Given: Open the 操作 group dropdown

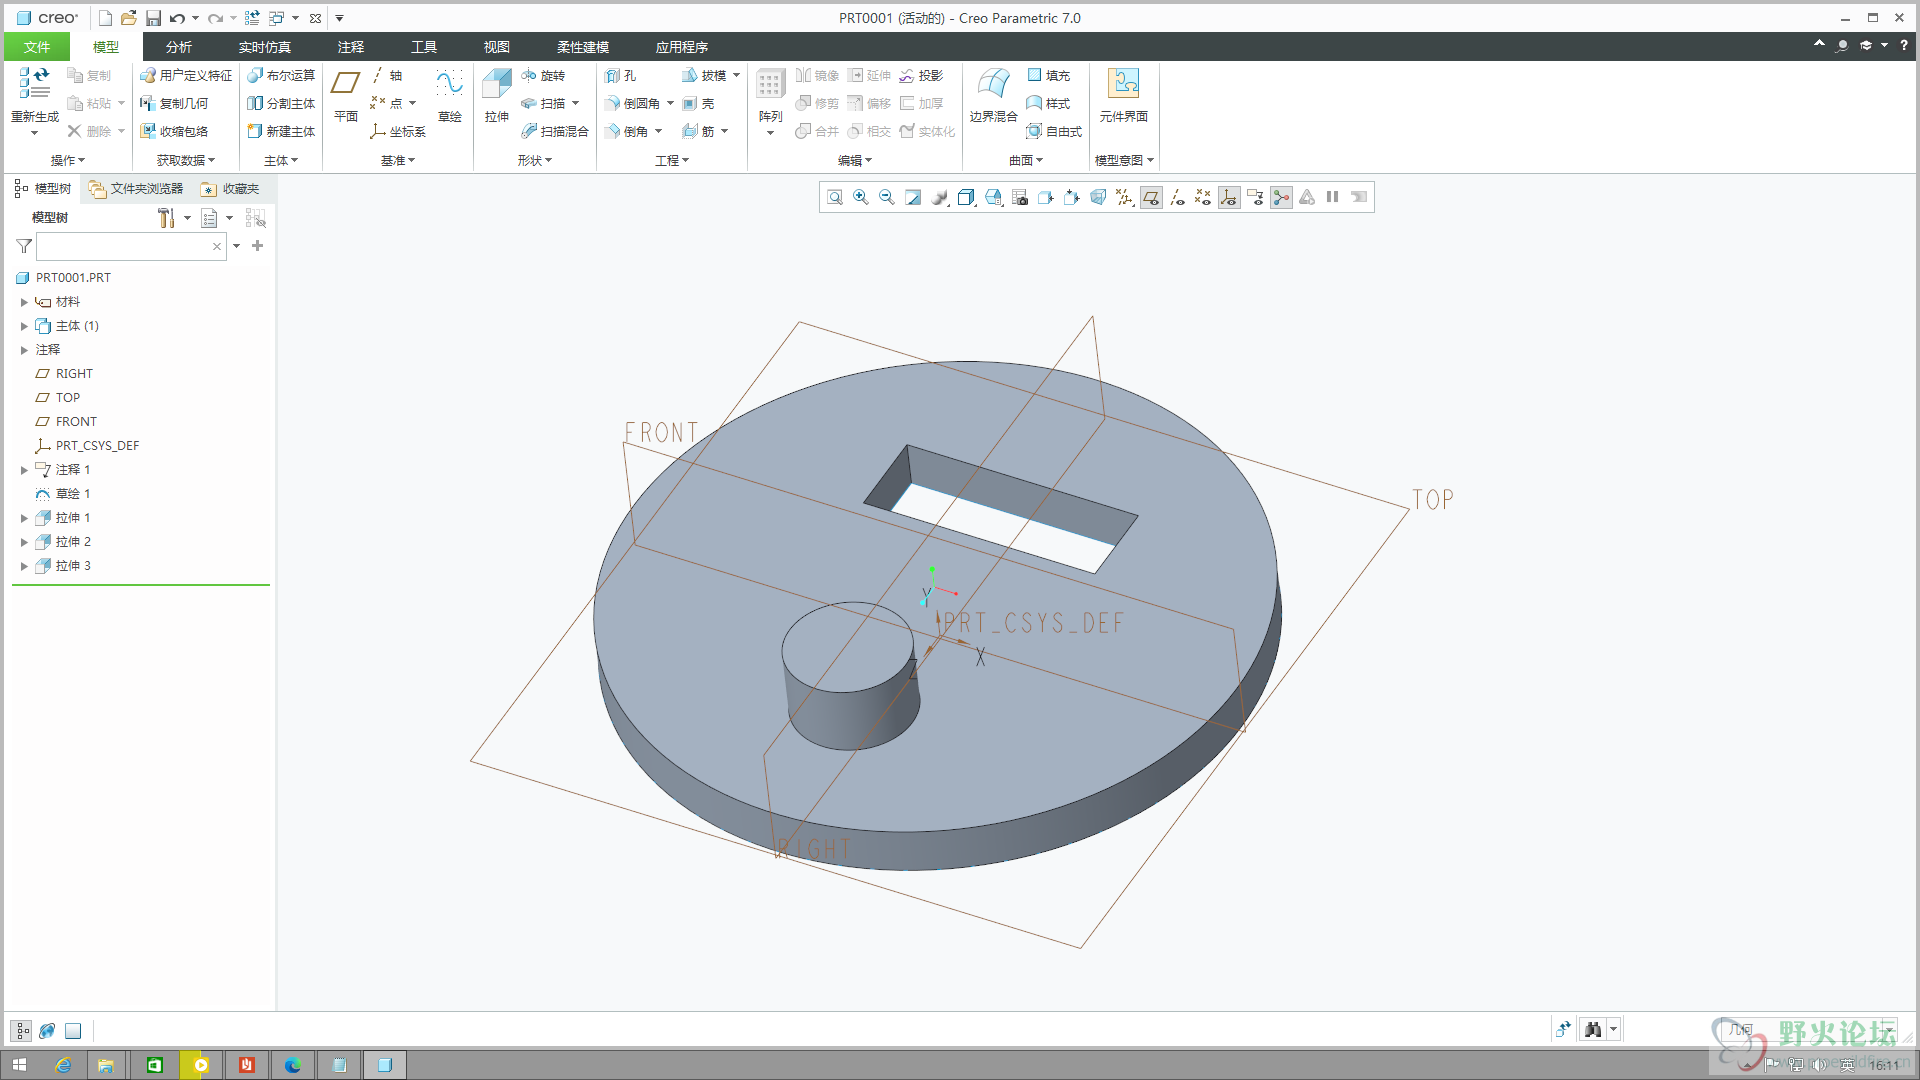Looking at the screenshot, I should tap(68, 160).
